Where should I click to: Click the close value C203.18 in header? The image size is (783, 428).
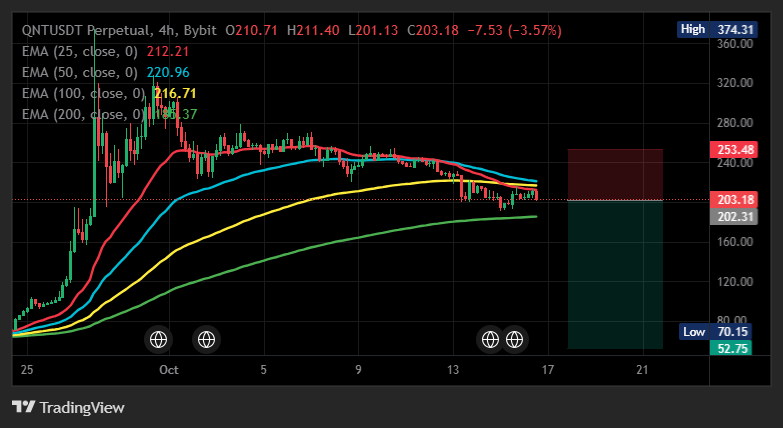[433, 30]
